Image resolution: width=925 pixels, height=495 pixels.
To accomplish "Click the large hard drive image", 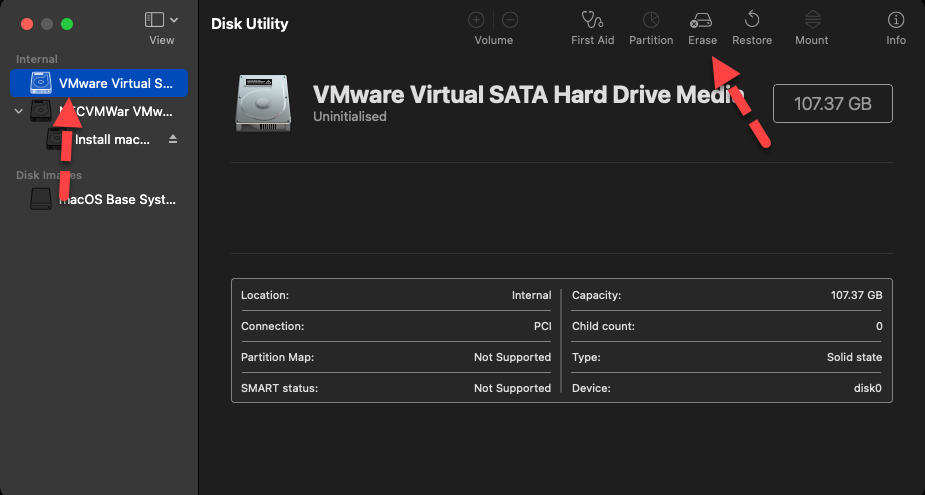I will (x=264, y=103).
